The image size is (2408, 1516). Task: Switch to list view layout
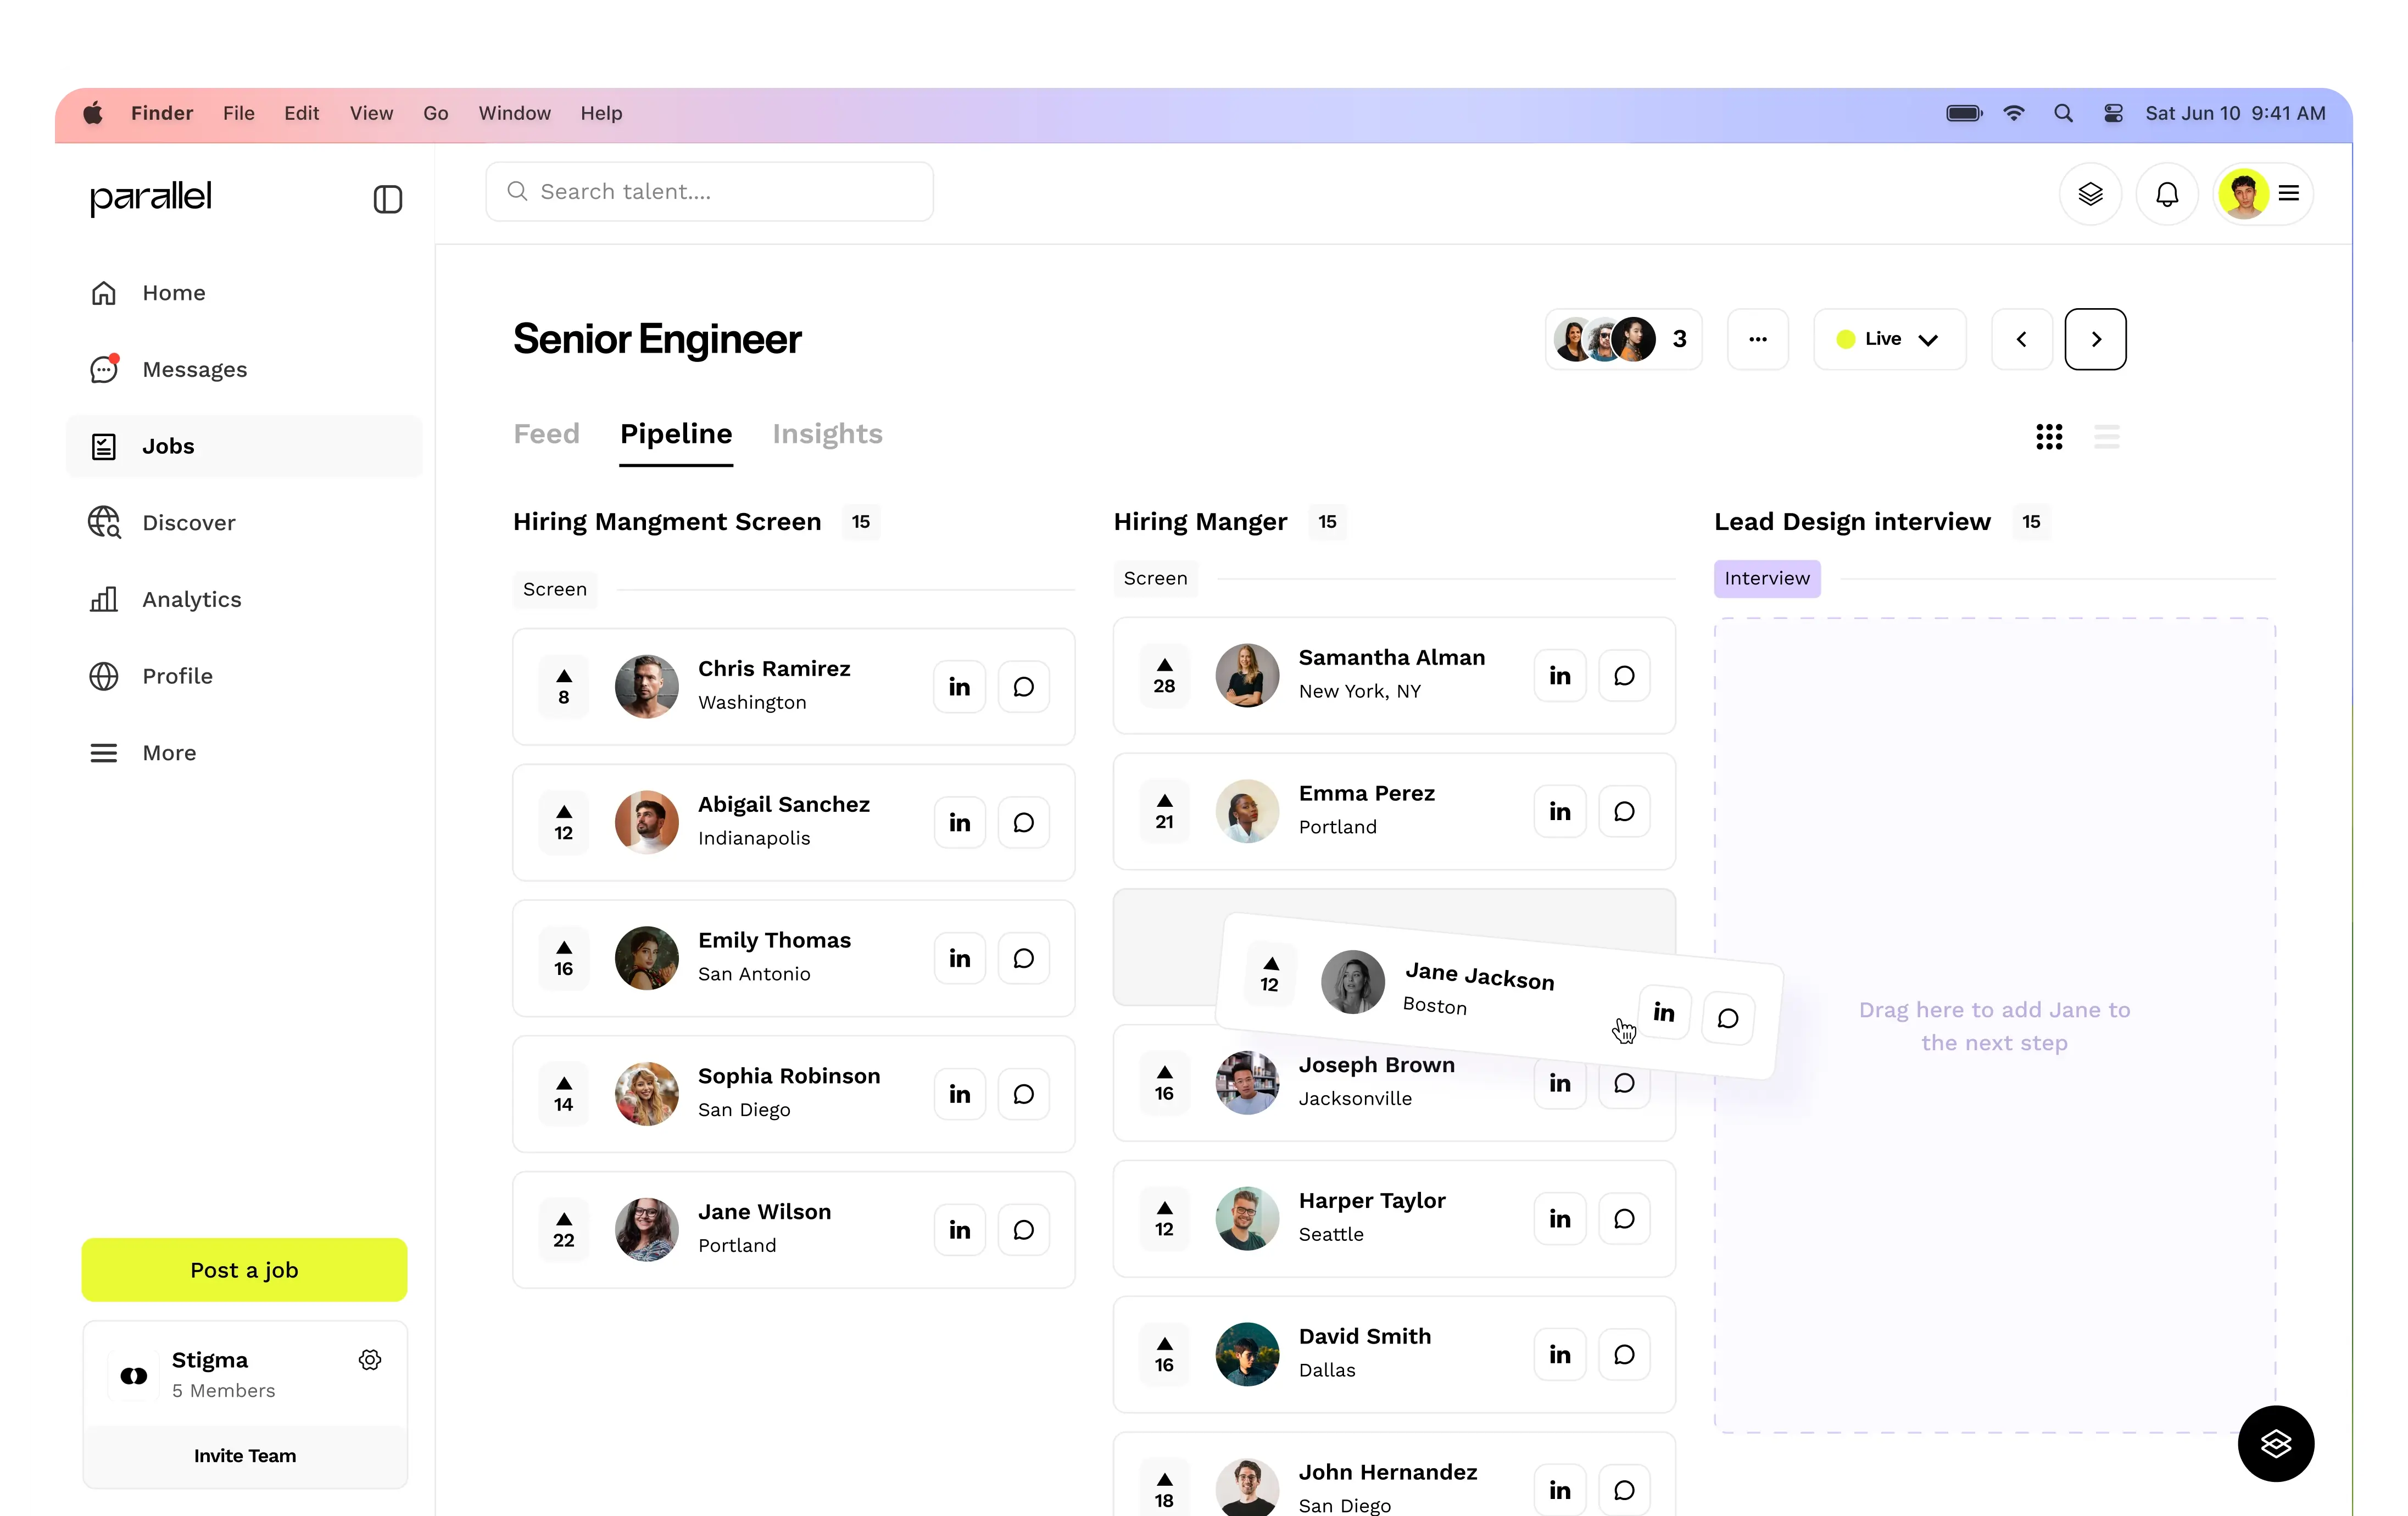pyautogui.click(x=2106, y=436)
